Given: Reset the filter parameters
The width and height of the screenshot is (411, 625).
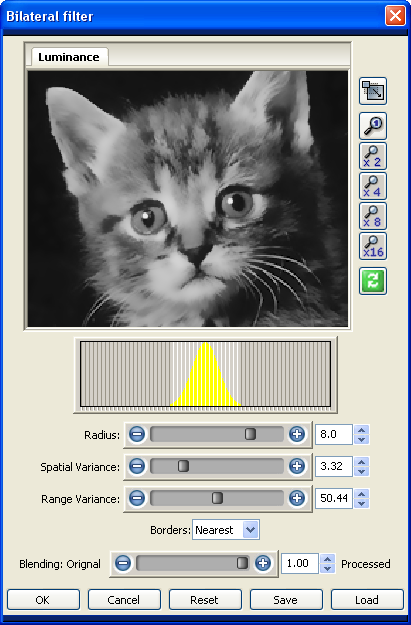Looking at the screenshot, I should click(x=205, y=599).
